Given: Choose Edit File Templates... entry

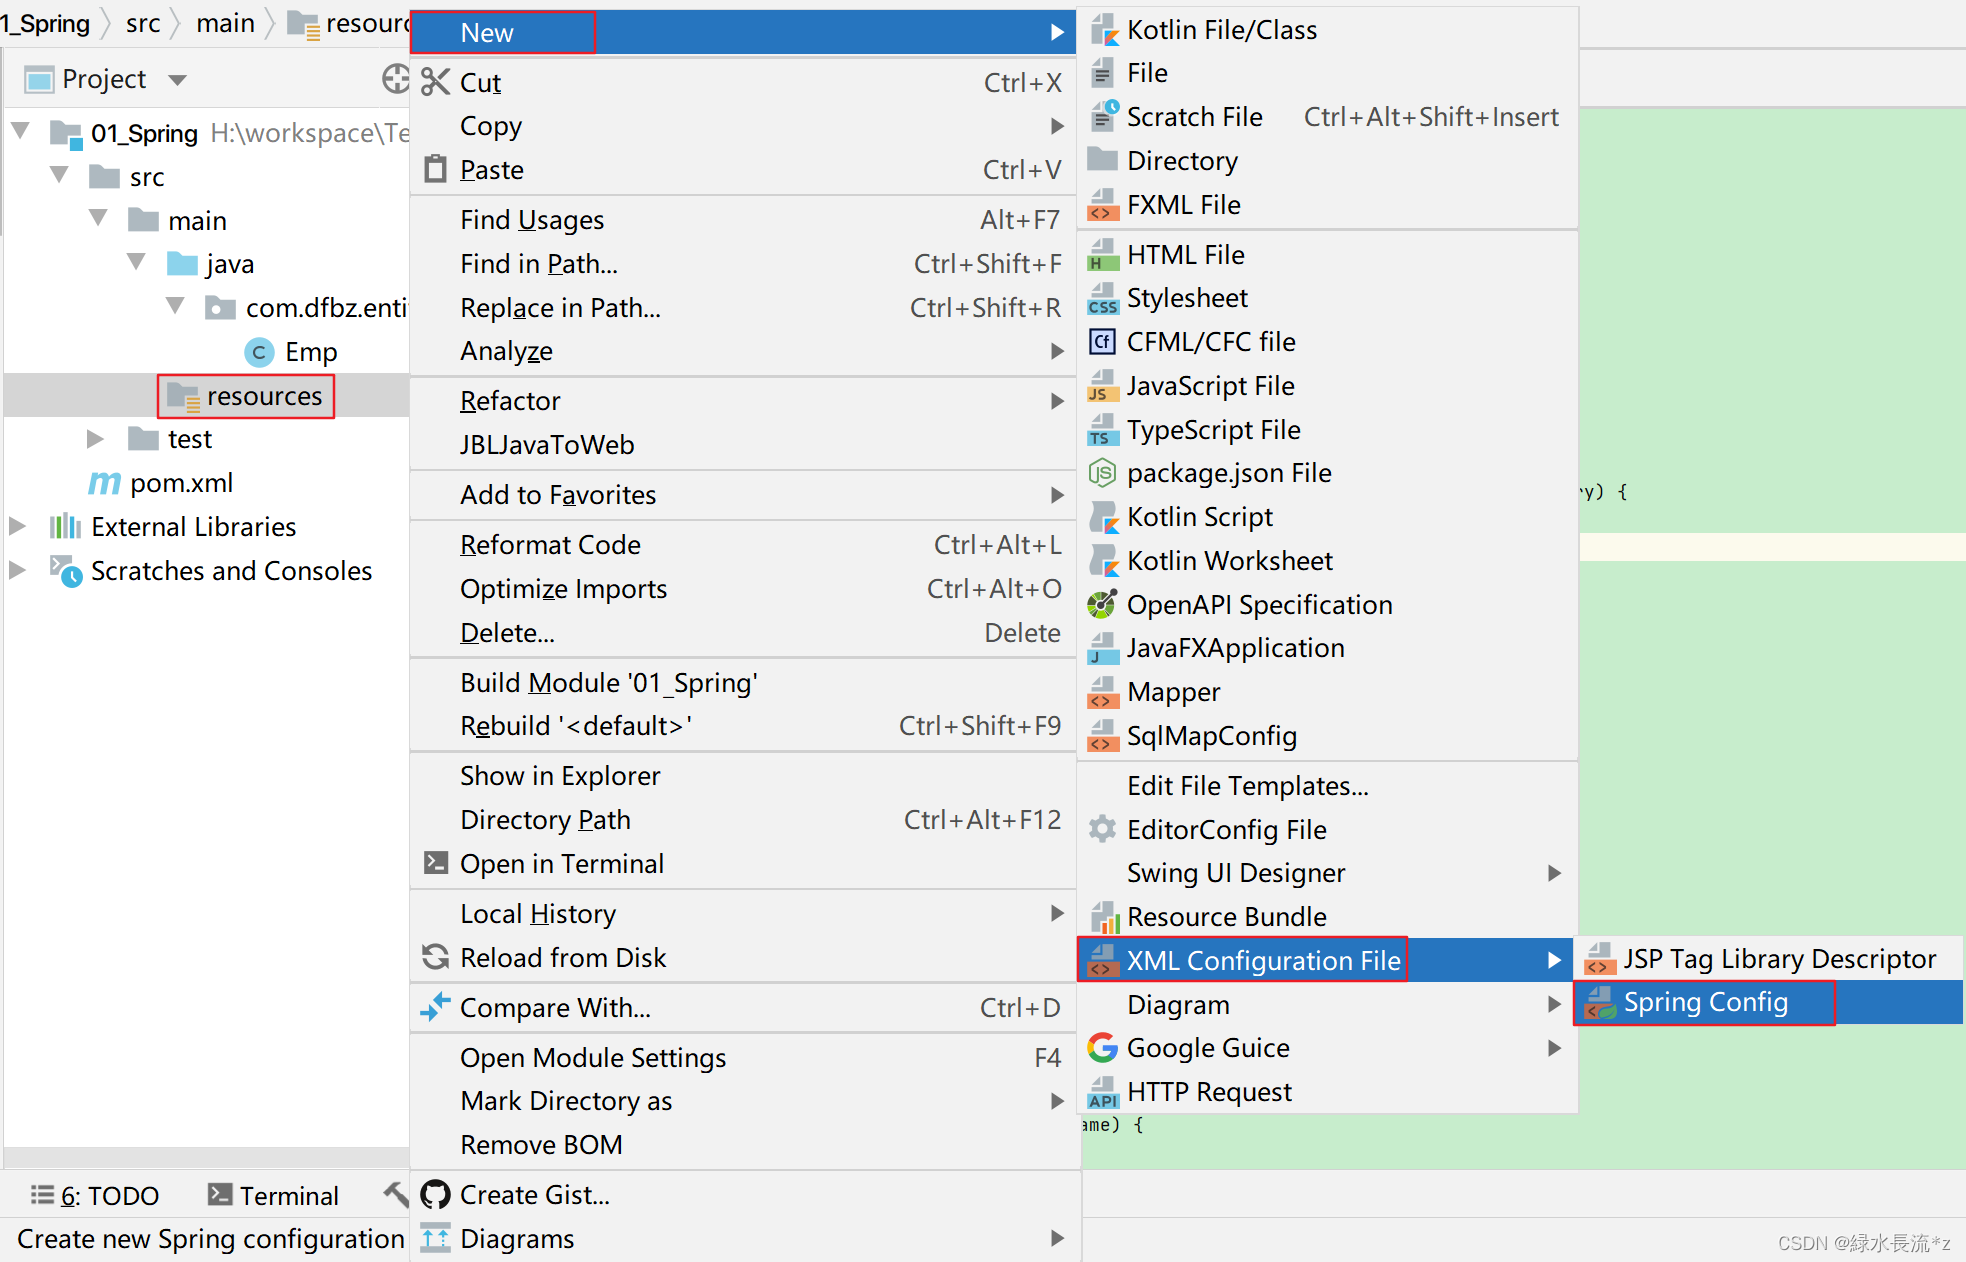Looking at the screenshot, I should click(1327, 786).
